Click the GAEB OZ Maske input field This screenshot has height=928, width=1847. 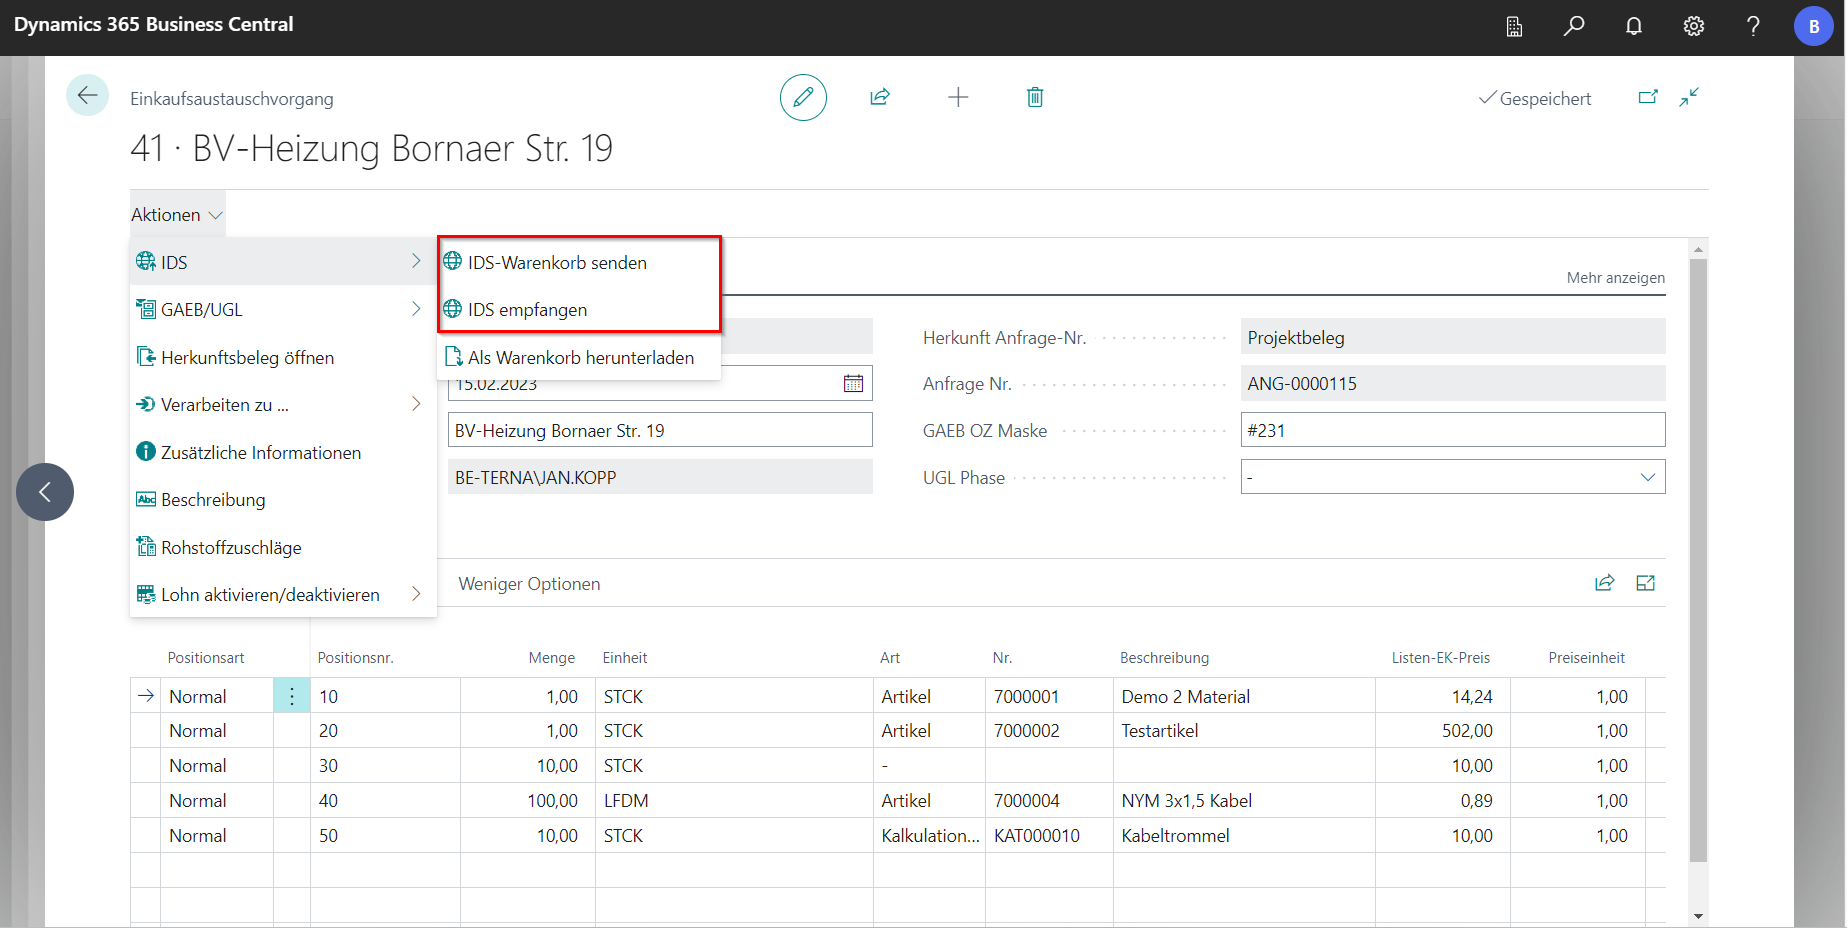coord(1452,431)
